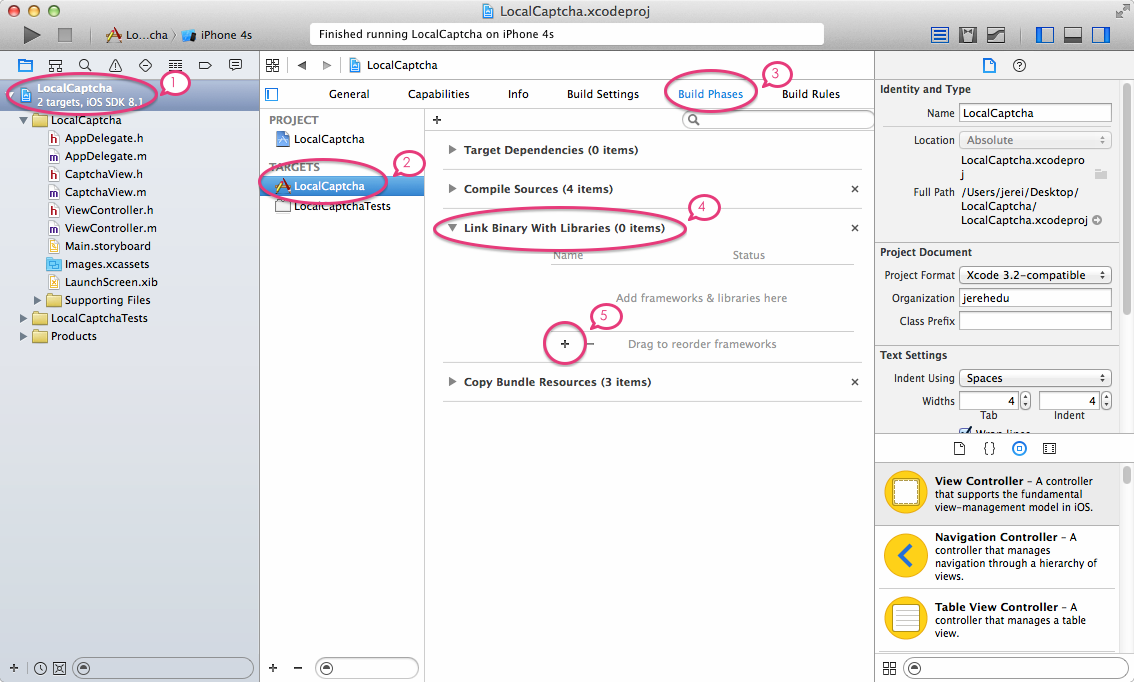Image resolution: width=1134 pixels, height=682 pixels.
Task: Show the Object library
Action: pos(1019,448)
